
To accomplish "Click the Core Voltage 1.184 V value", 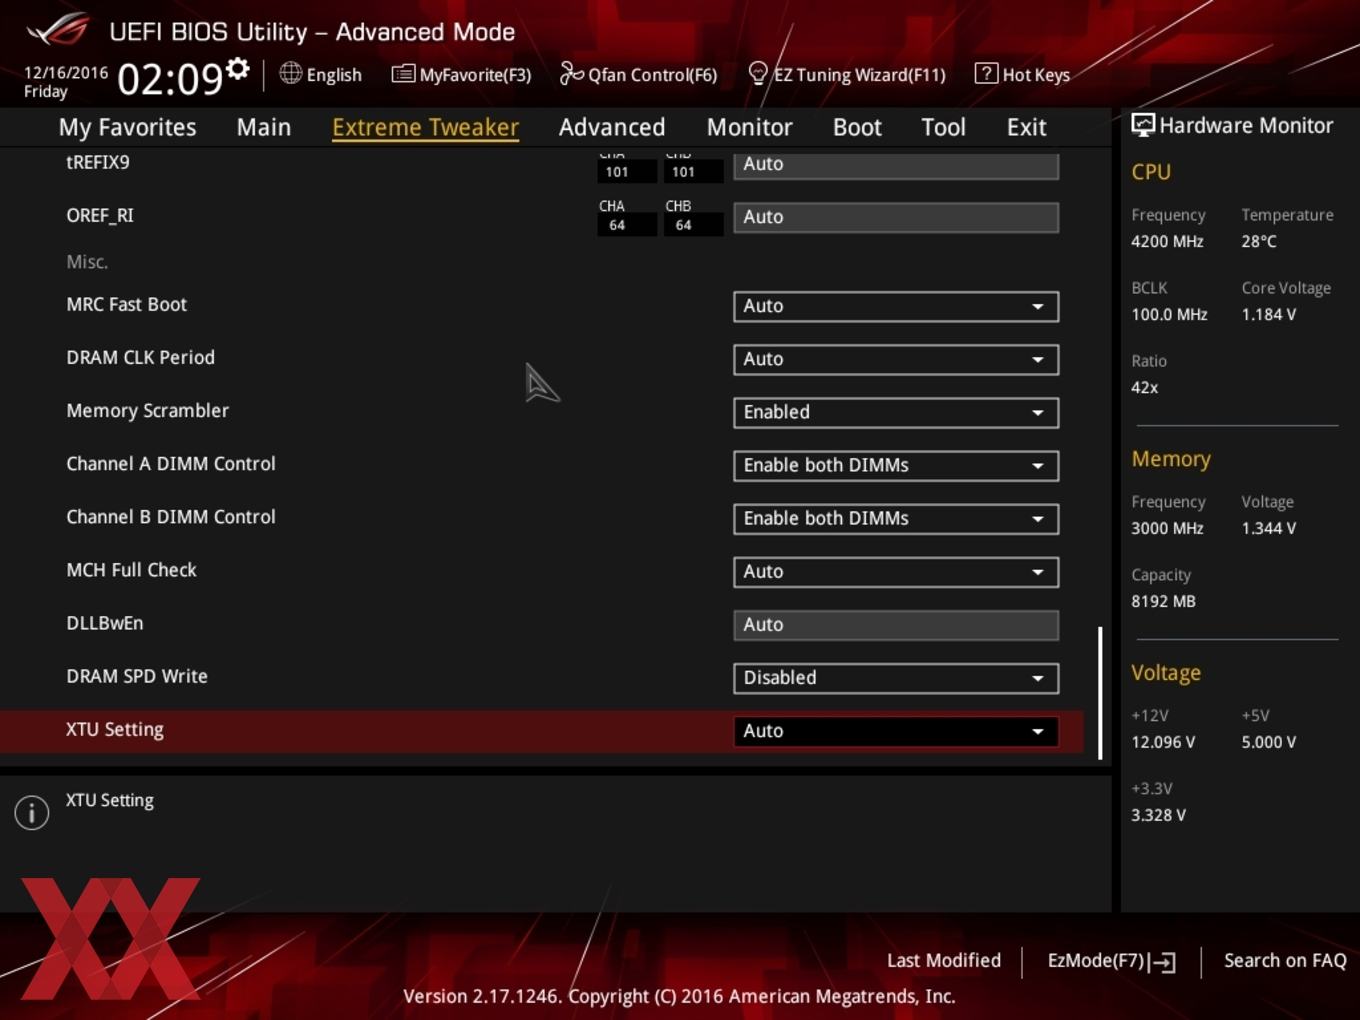I will click(1268, 314).
